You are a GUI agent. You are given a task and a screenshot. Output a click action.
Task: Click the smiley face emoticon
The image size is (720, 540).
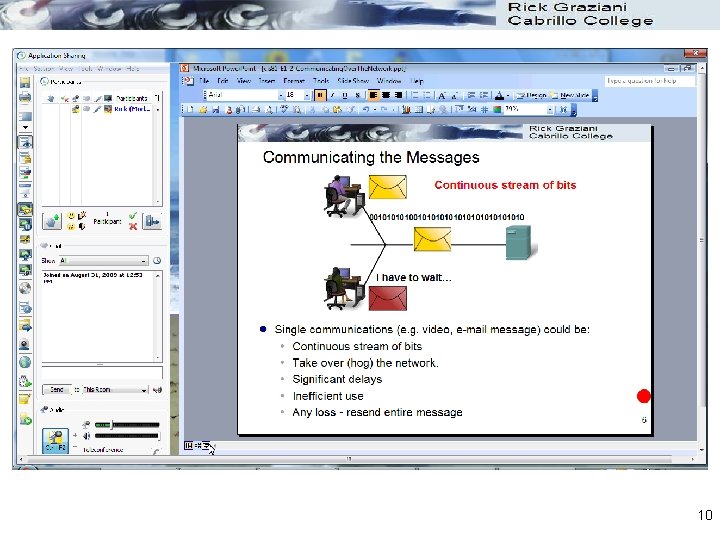[x=71, y=215]
